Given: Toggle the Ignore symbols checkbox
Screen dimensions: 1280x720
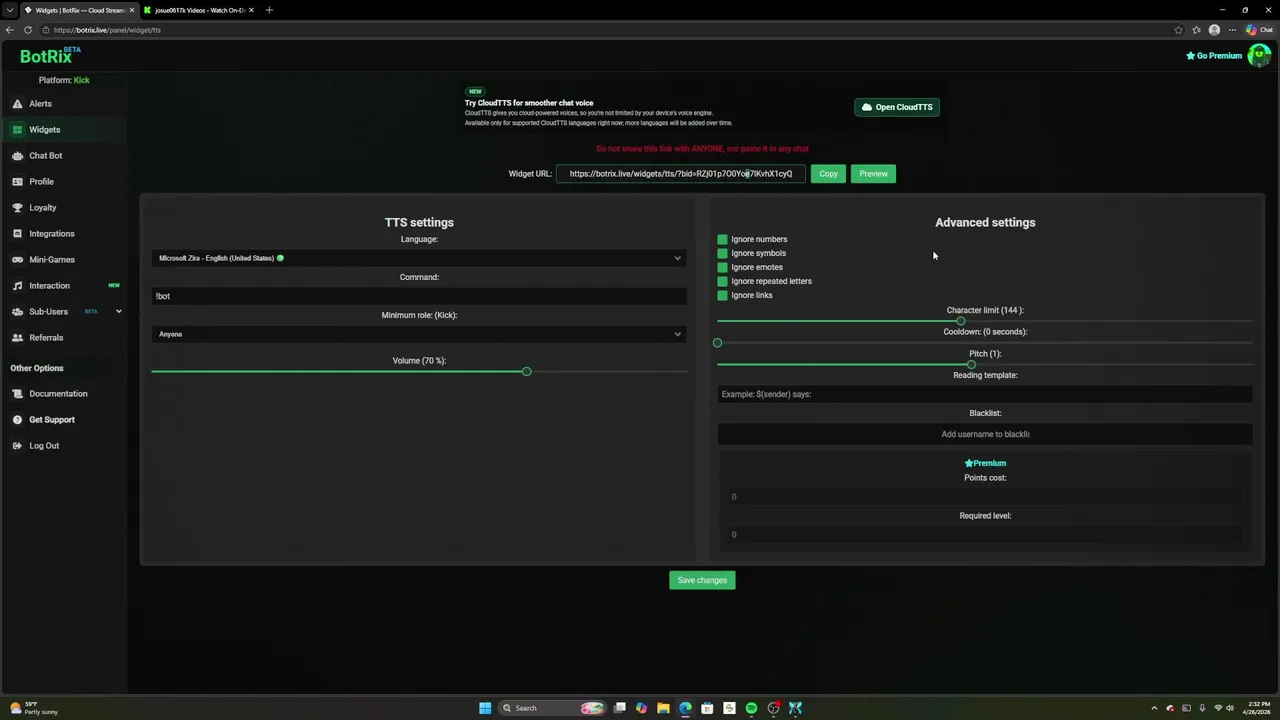Looking at the screenshot, I should pos(722,253).
